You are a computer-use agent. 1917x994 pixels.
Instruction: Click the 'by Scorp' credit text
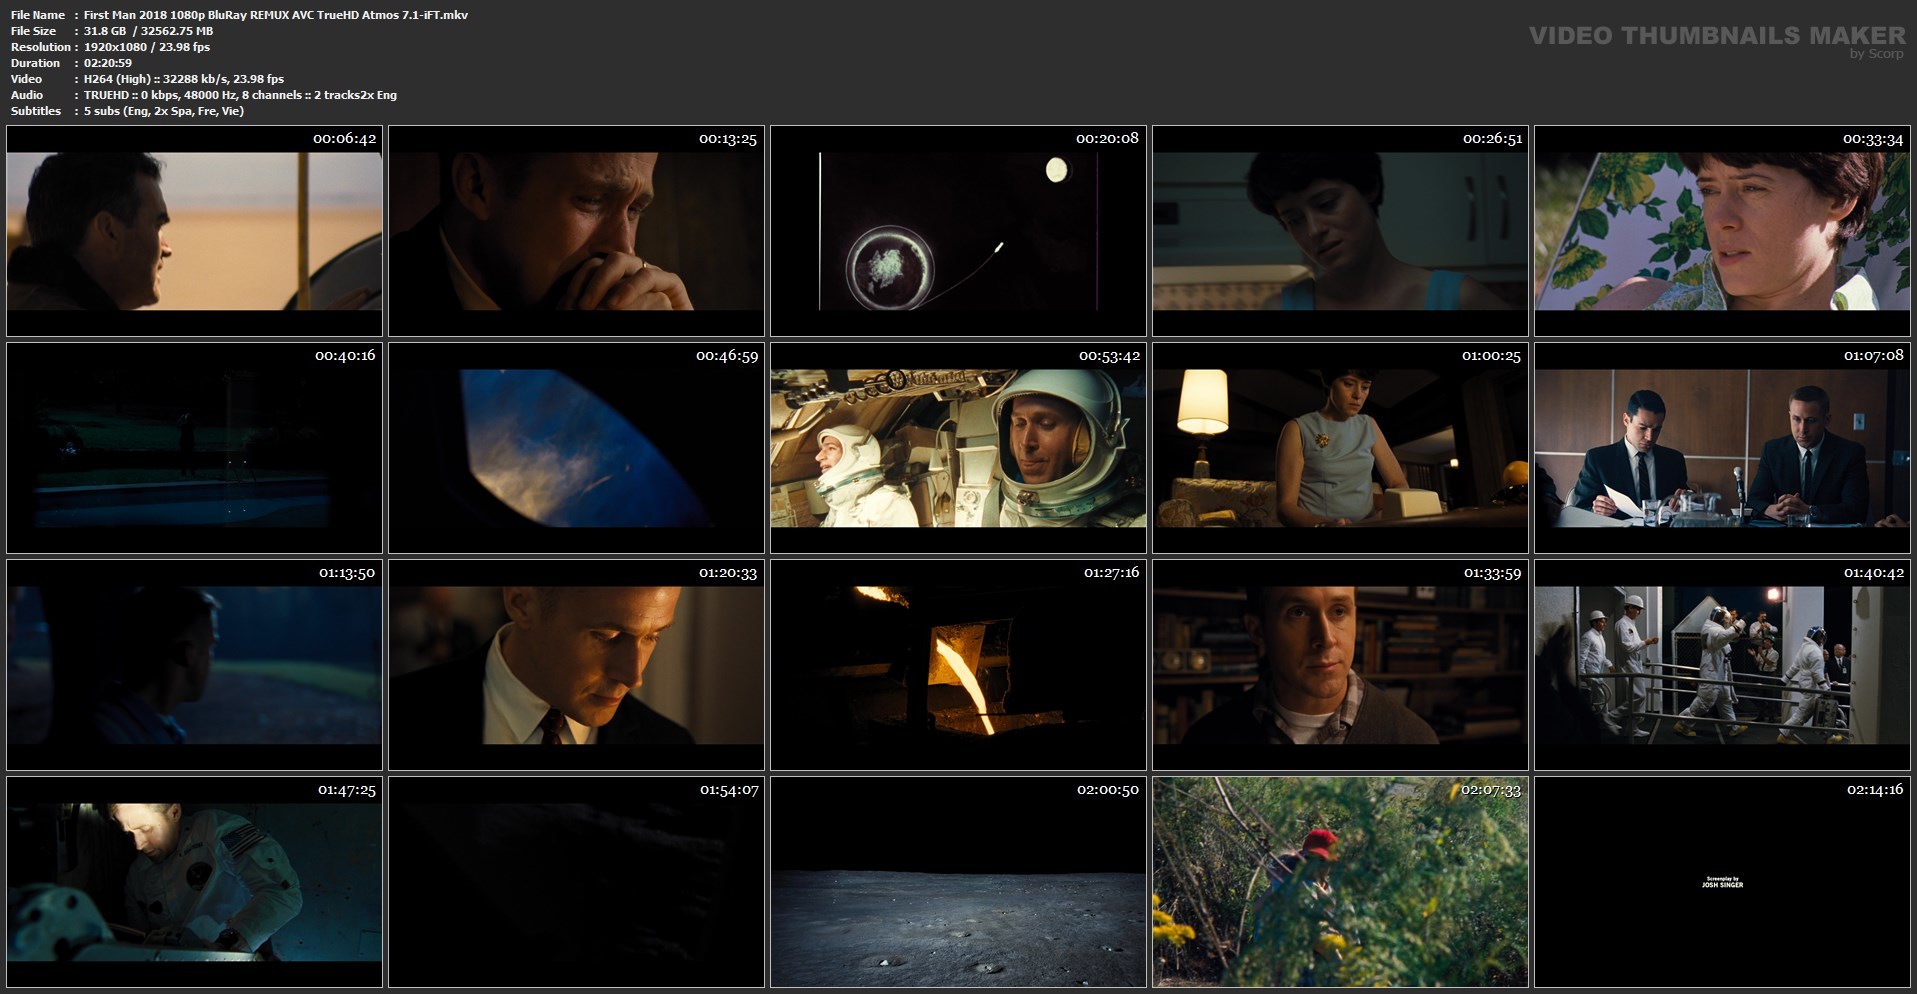click(1877, 54)
